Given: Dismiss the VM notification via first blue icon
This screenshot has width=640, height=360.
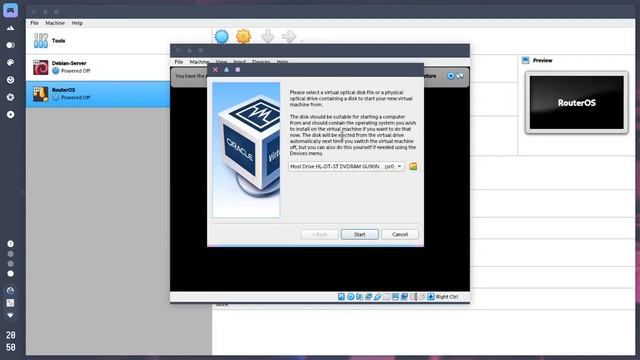Looking at the screenshot, I should pyautogui.click(x=451, y=76).
